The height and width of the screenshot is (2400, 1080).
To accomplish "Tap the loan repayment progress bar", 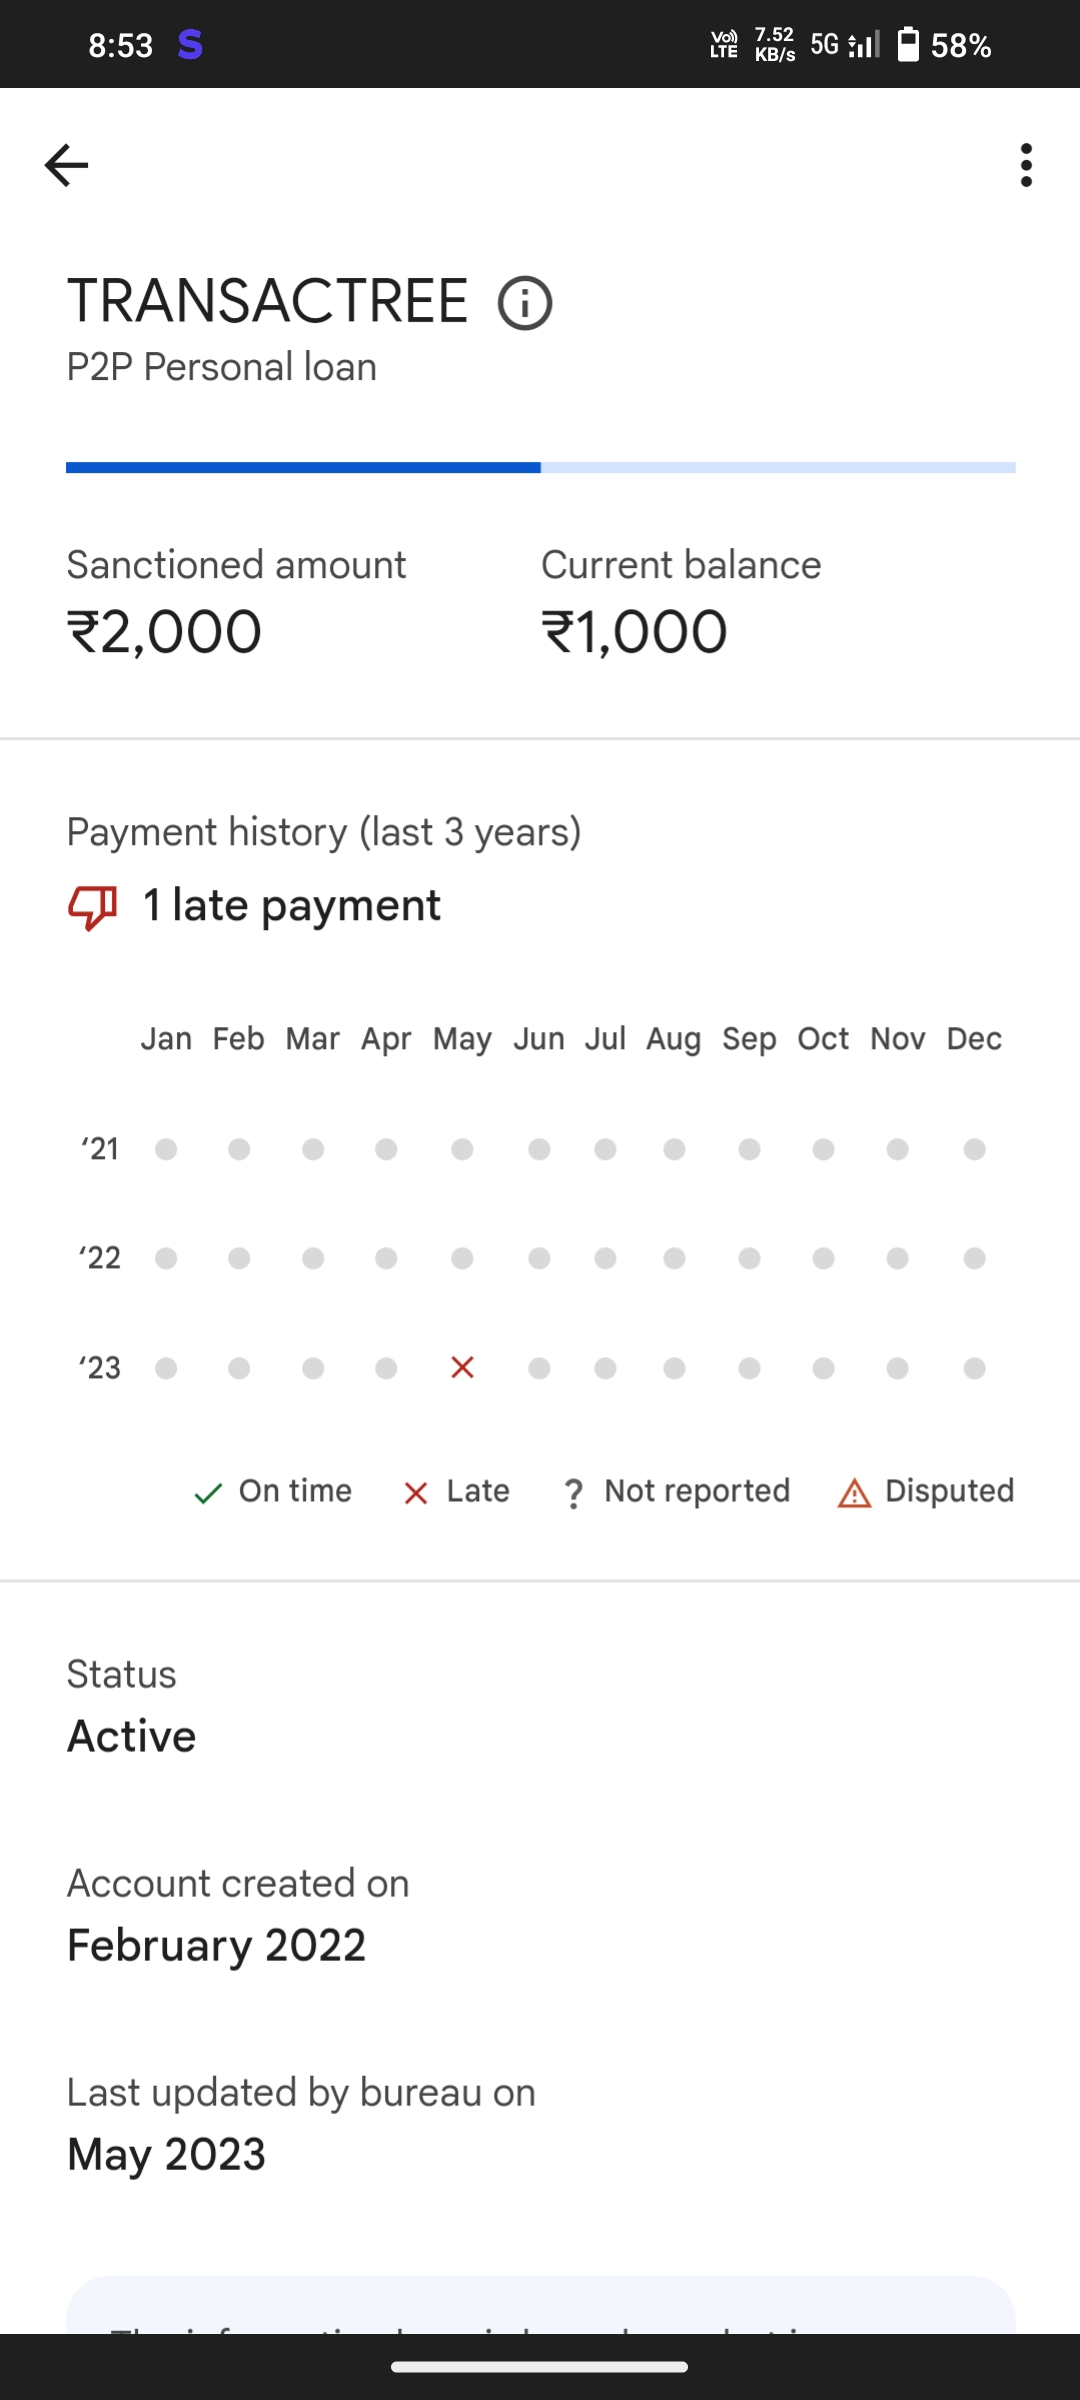I will pyautogui.click(x=540, y=468).
